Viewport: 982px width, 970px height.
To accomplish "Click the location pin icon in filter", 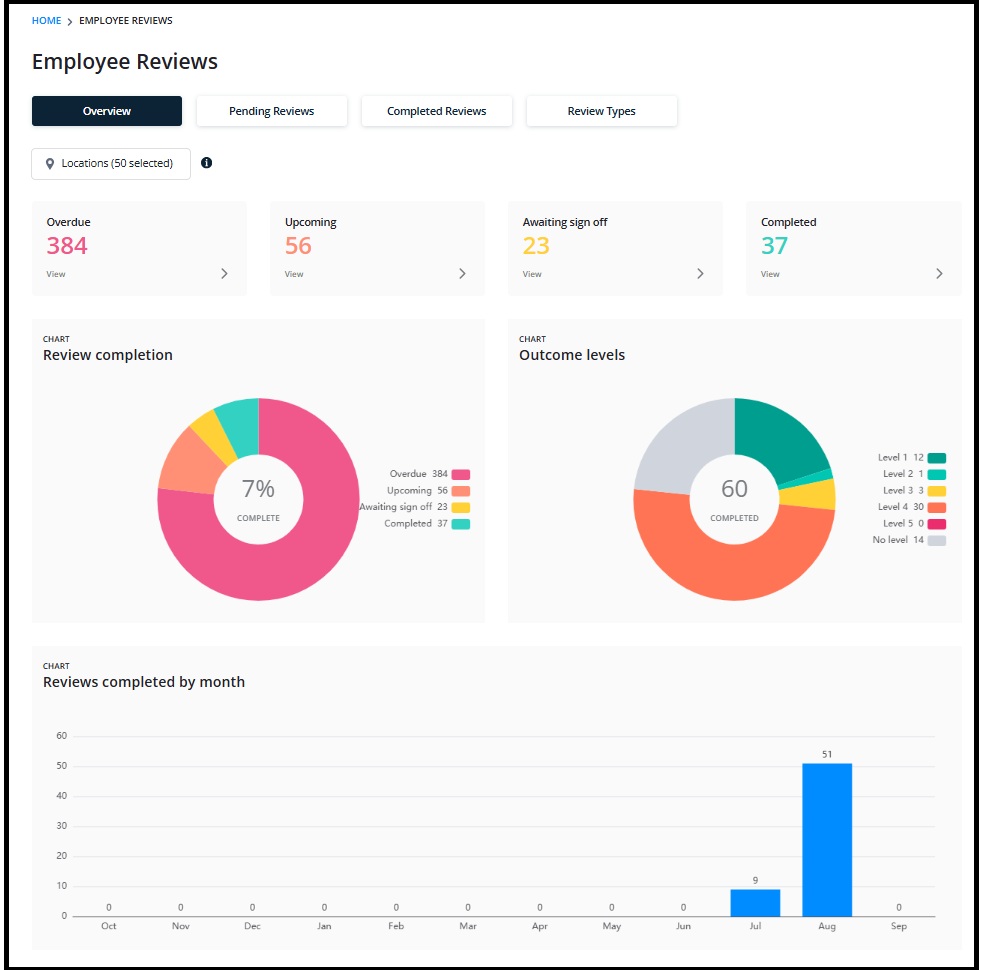I will coord(50,163).
